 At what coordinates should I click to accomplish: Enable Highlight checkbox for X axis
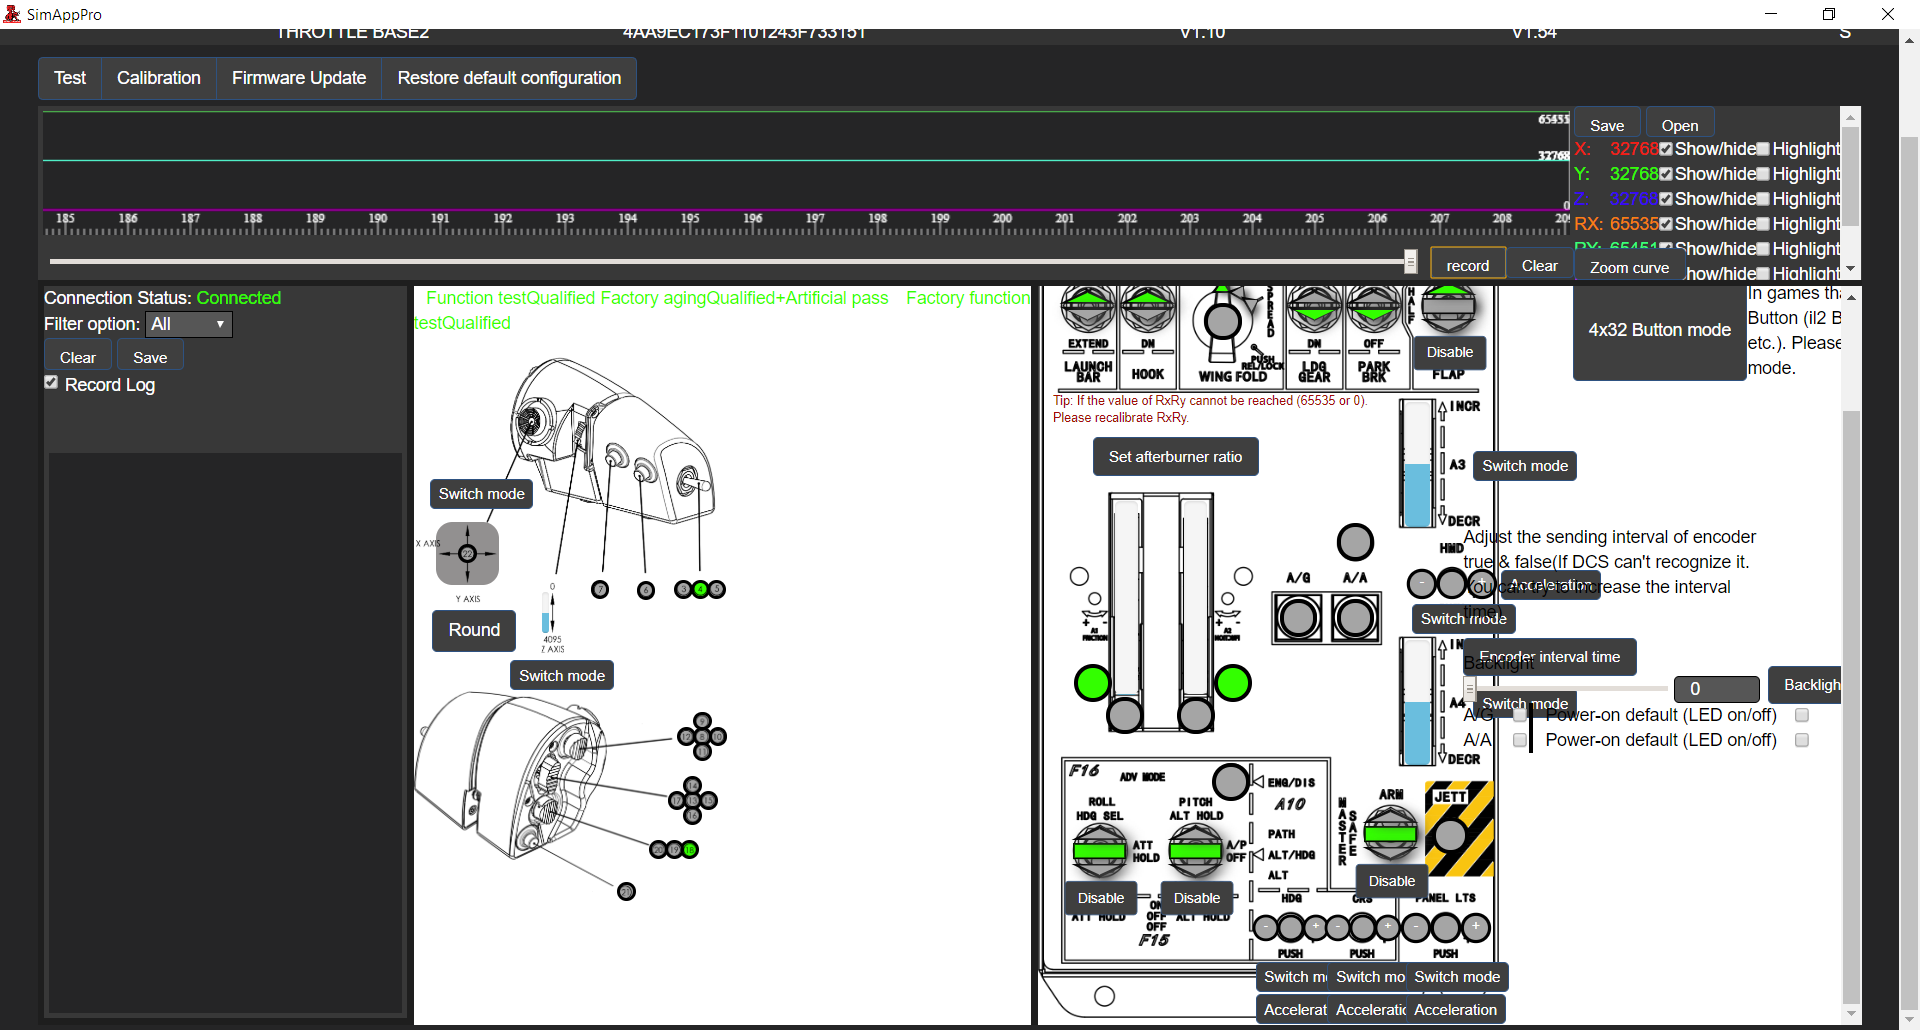(1764, 149)
